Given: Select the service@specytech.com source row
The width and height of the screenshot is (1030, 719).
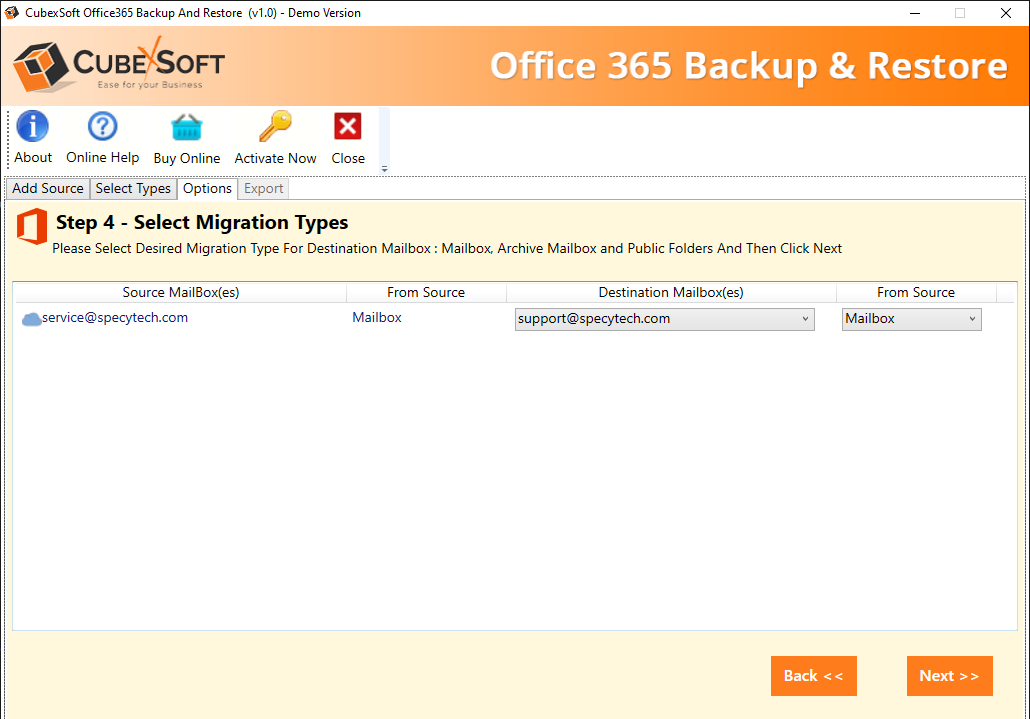Looking at the screenshot, I should (115, 318).
